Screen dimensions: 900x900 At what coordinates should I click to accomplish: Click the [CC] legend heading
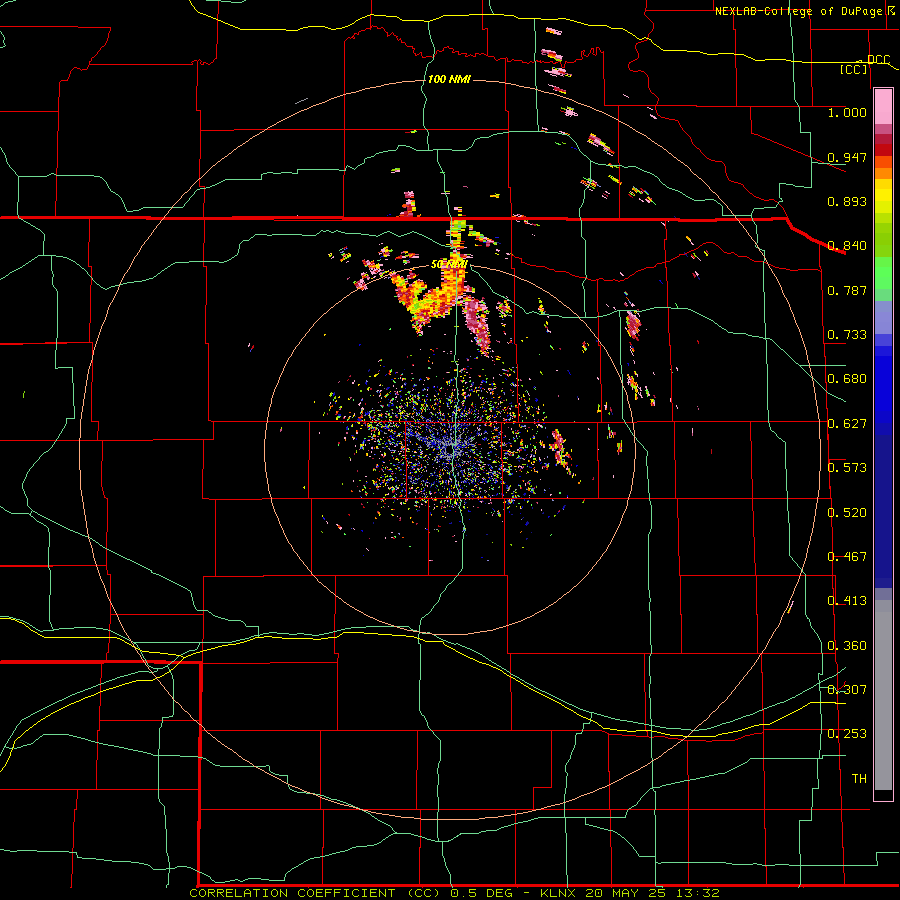pos(854,69)
